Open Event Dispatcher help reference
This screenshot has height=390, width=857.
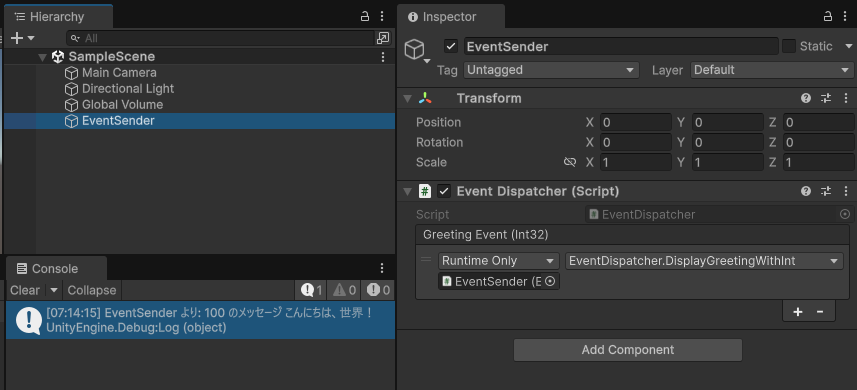806,191
